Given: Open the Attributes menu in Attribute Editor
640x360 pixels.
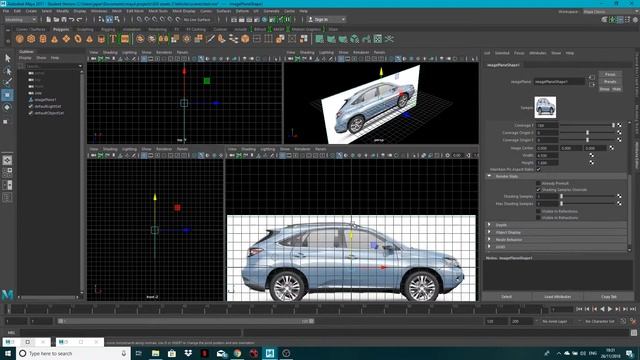Looking at the screenshot, I should point(538,53).
